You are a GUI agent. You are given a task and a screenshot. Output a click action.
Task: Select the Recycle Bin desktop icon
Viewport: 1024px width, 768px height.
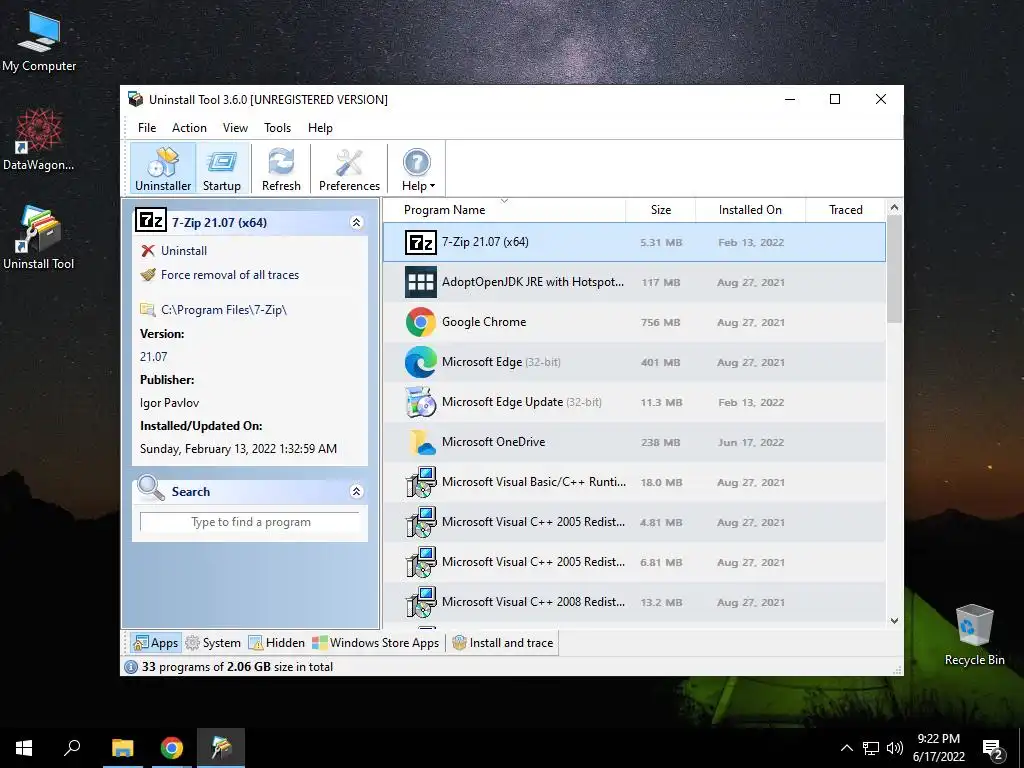tap(974, 635)
